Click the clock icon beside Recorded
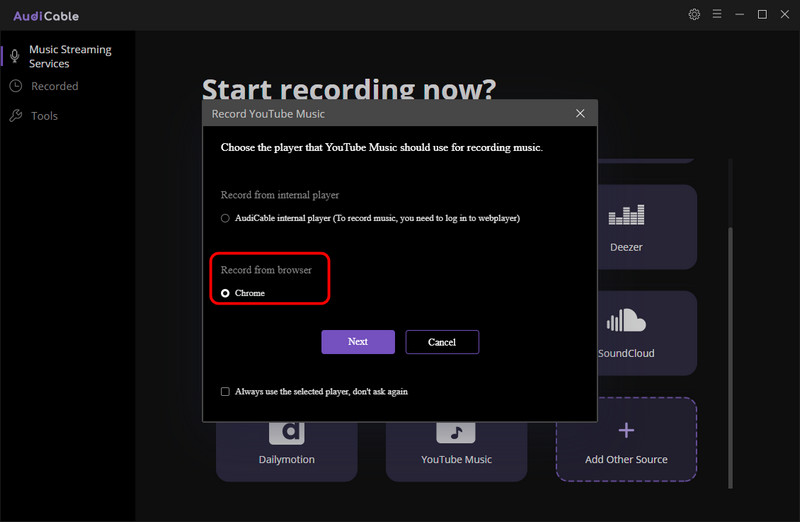The image size is (800, 522). point(16,86)
